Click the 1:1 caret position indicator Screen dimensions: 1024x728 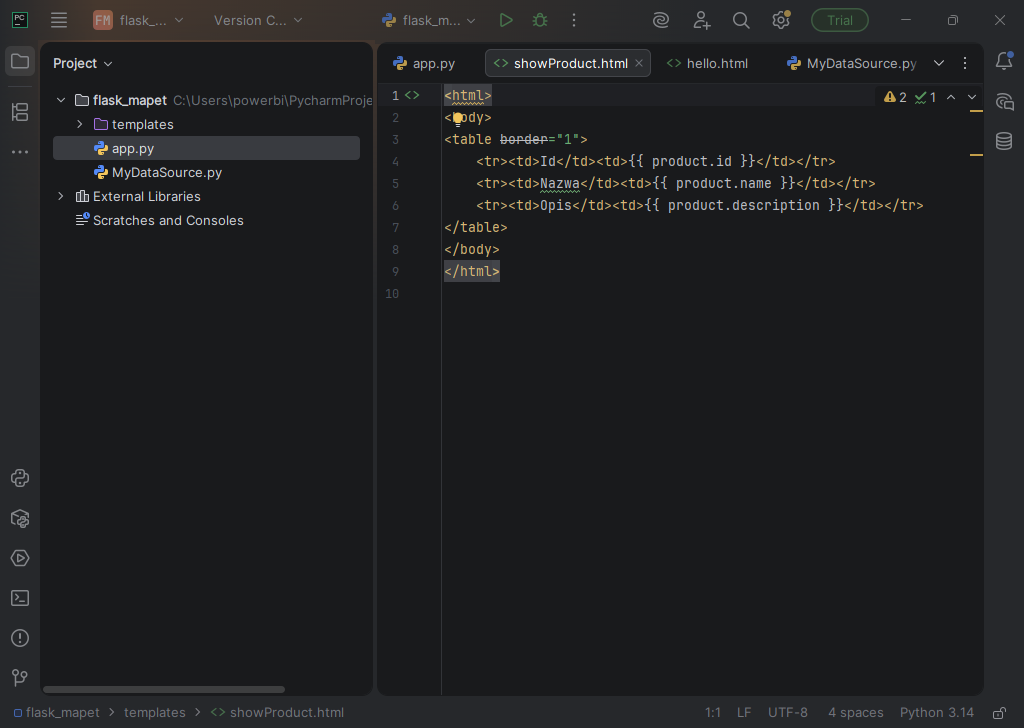[x=712, y=712]
